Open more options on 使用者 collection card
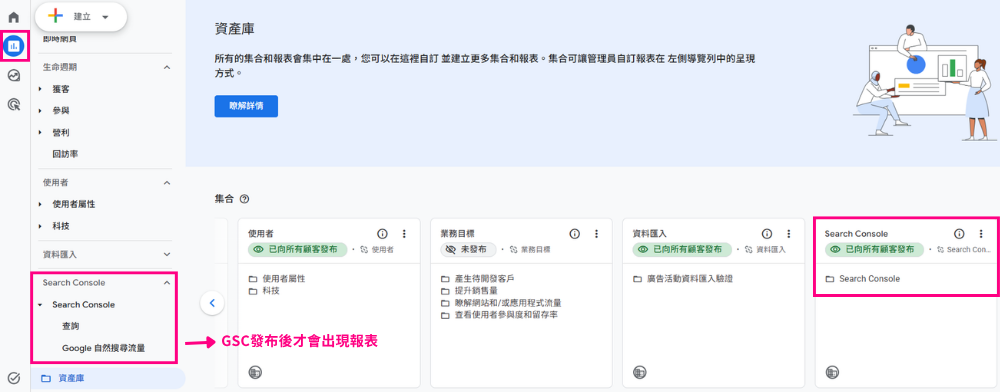This screenshot has height=392, width=1000. coord(404,234)
